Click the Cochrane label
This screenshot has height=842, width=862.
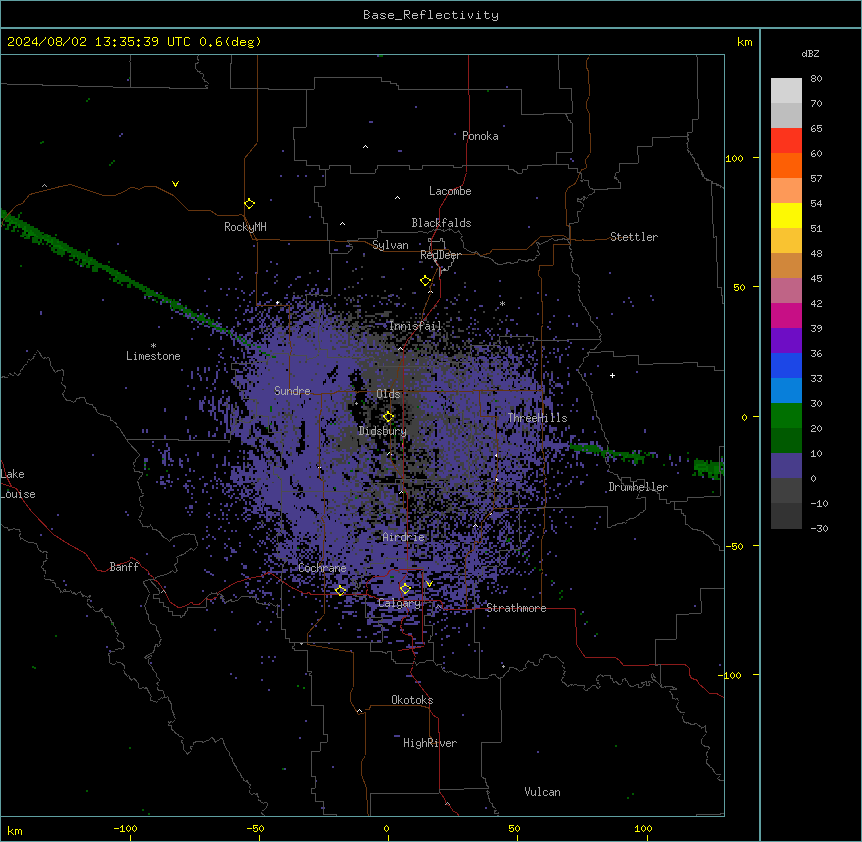322,568
